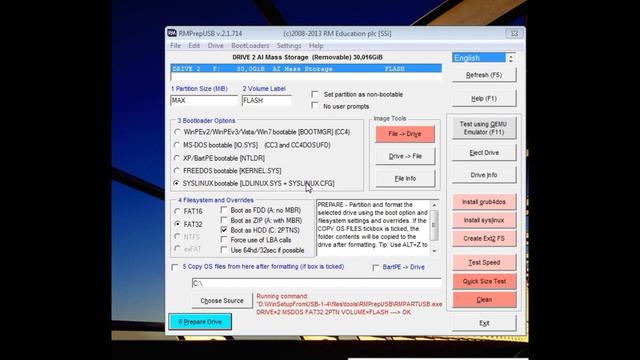The width and height of the screenshot is (640, 360).
Task: Tick Set partition as non-bootable
Action: point(314,94)
